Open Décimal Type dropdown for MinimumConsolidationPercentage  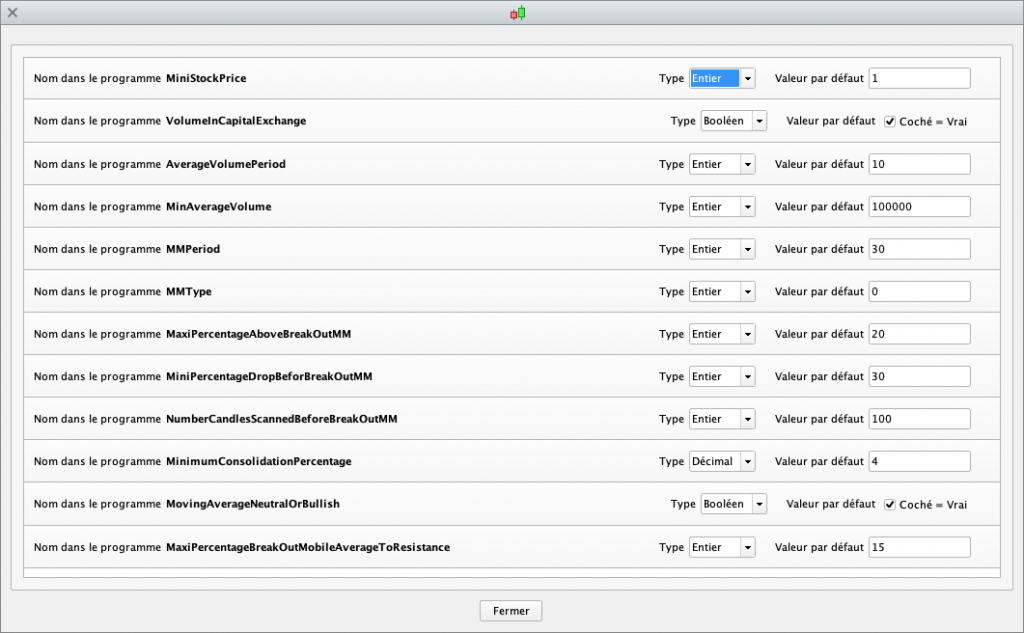(722, 461)
